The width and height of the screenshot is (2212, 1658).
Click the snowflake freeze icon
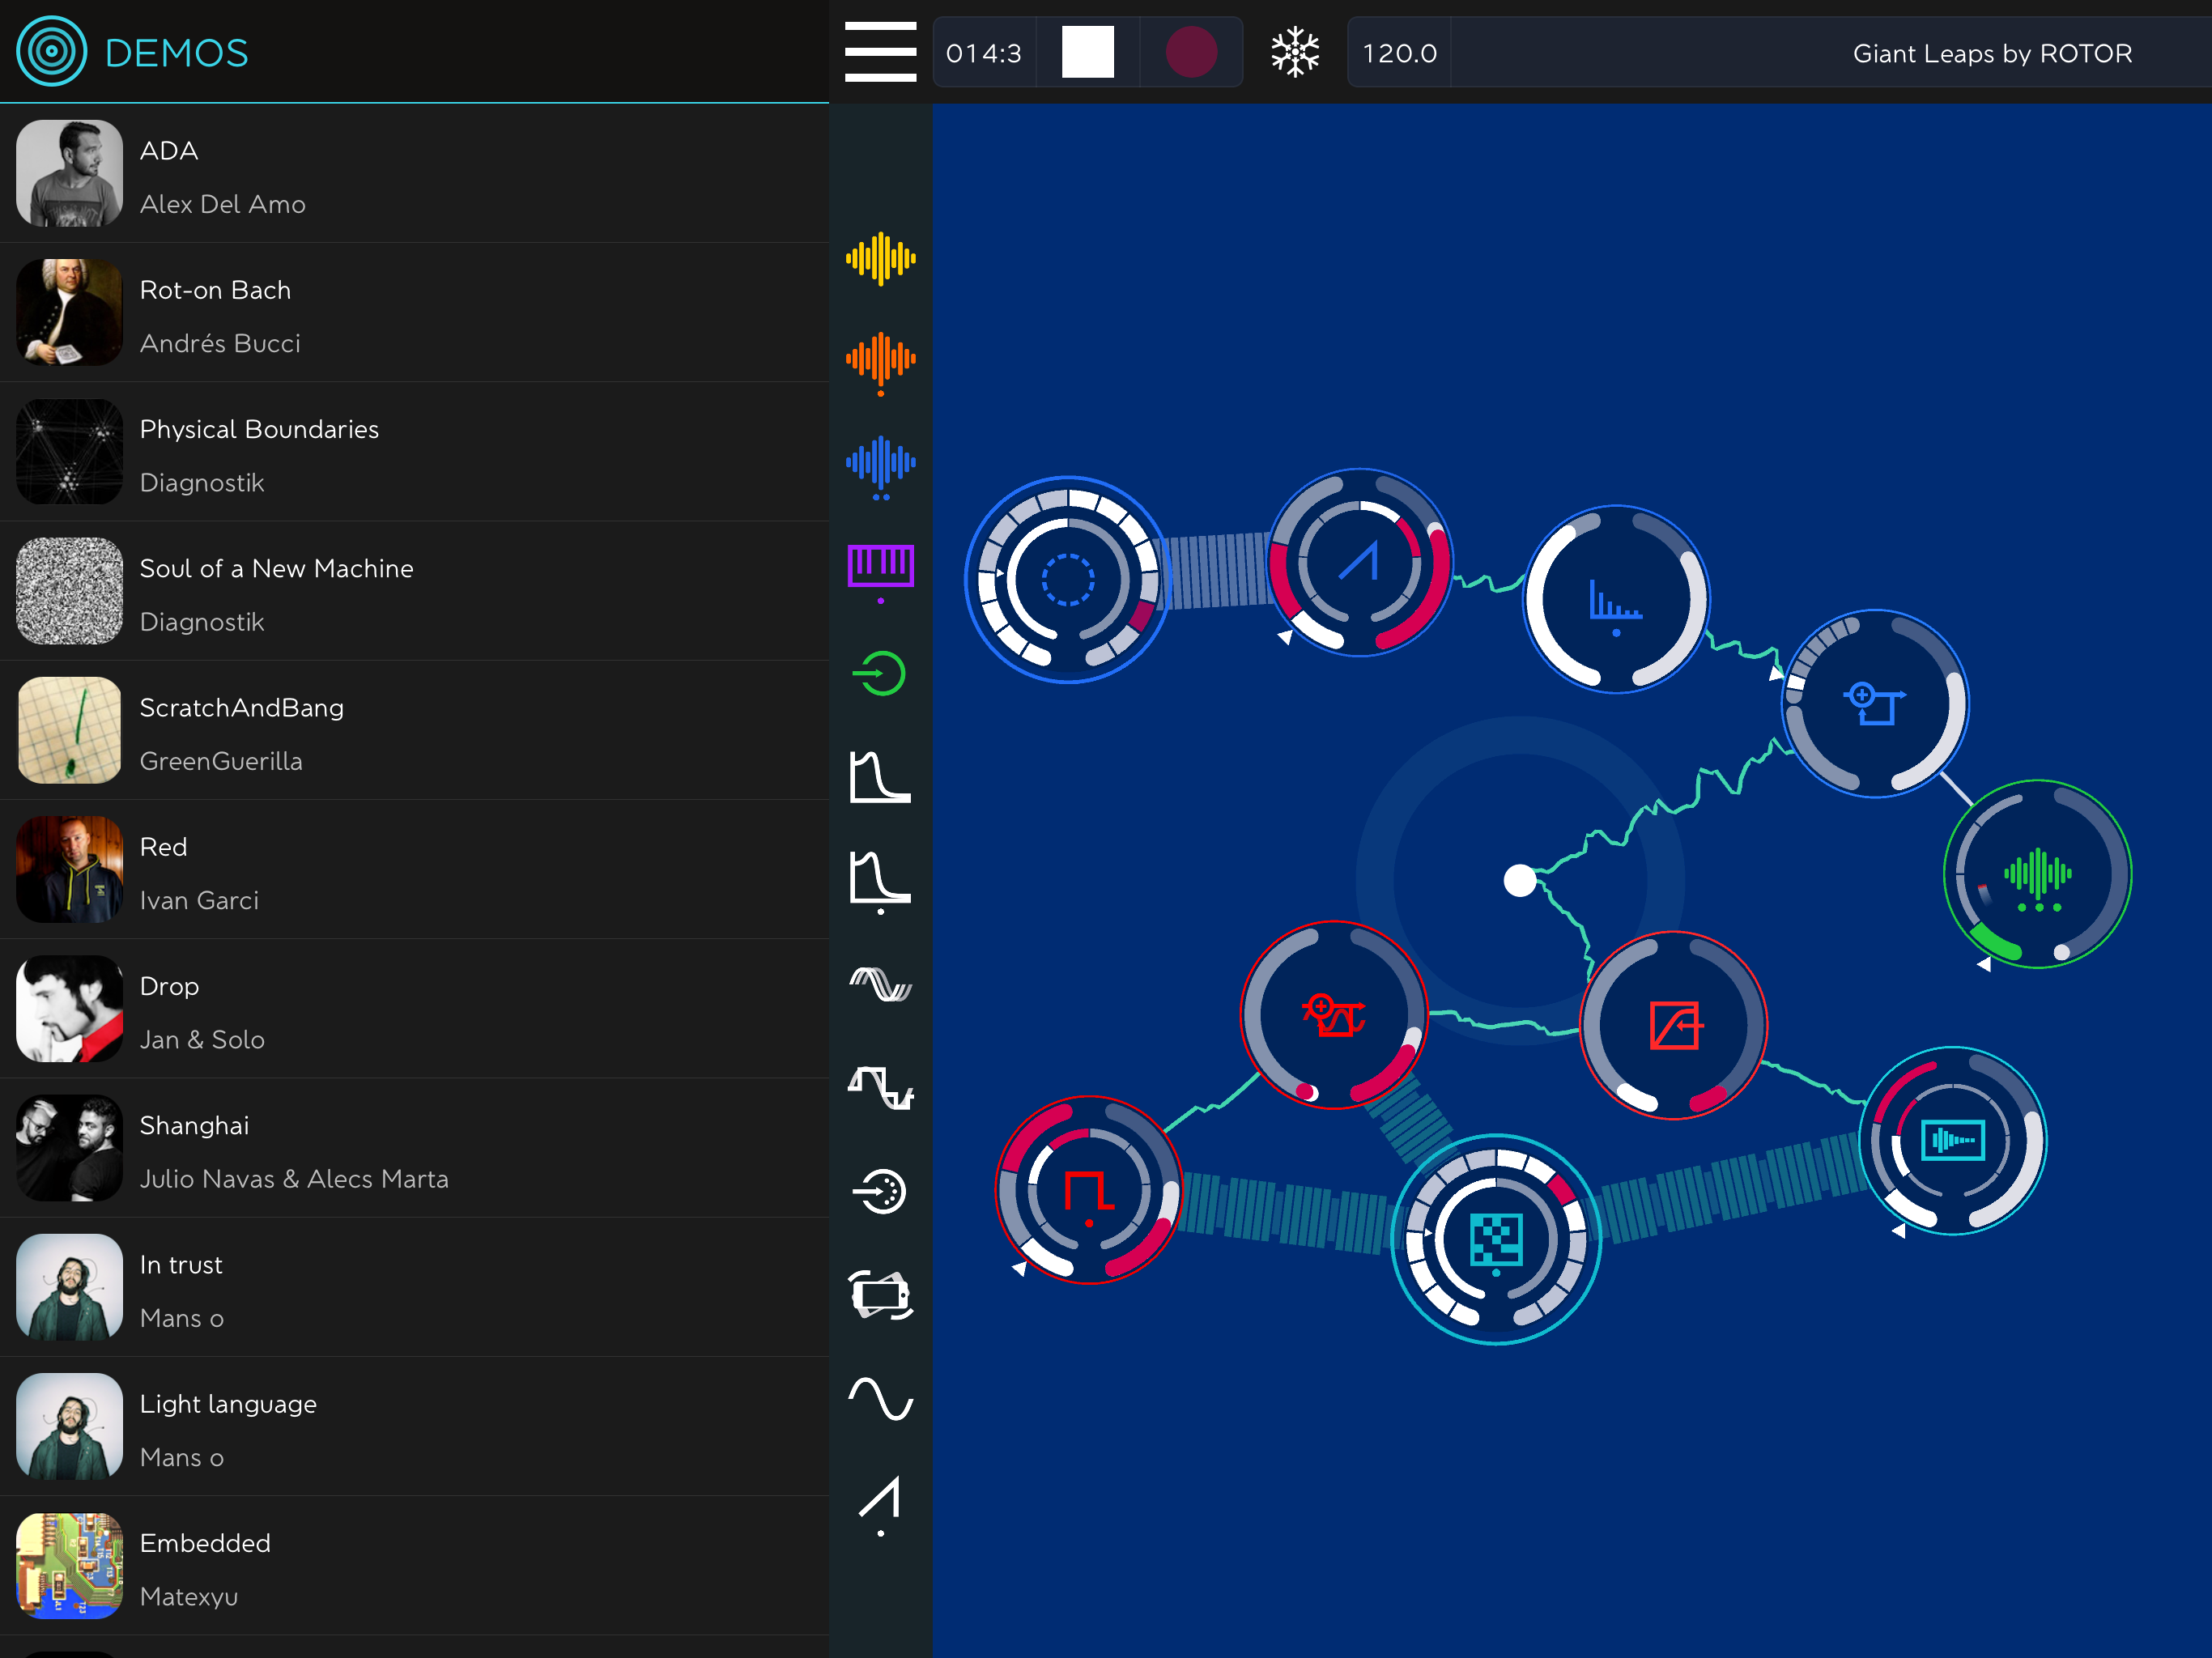coord(1295,52)
